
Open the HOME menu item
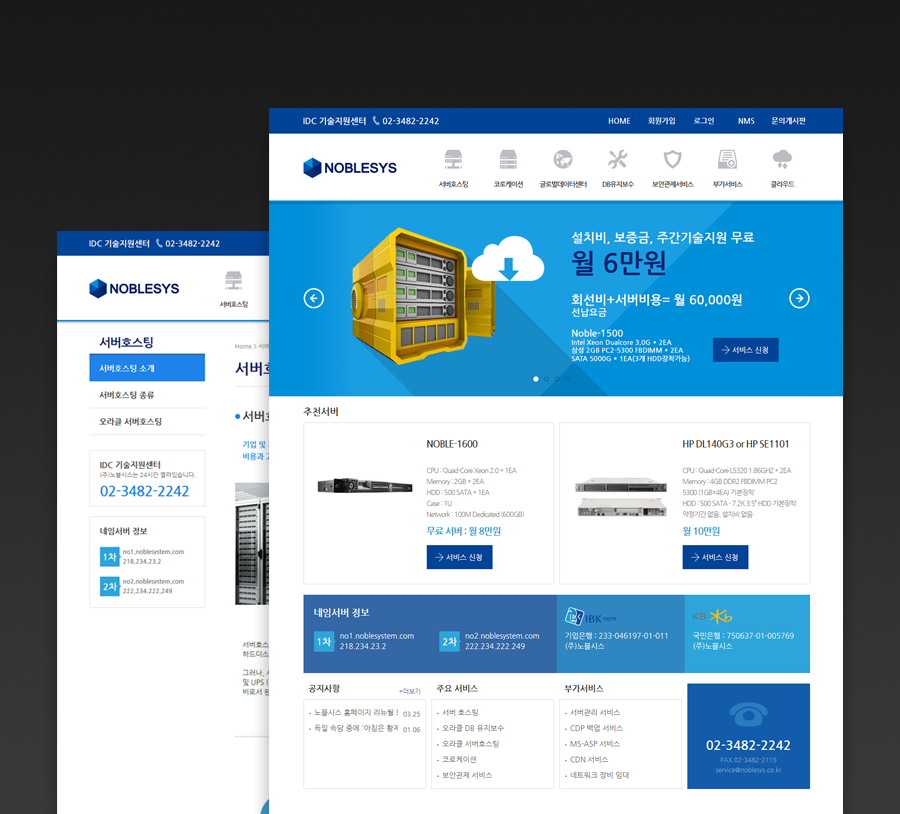[x=619, y=121]
